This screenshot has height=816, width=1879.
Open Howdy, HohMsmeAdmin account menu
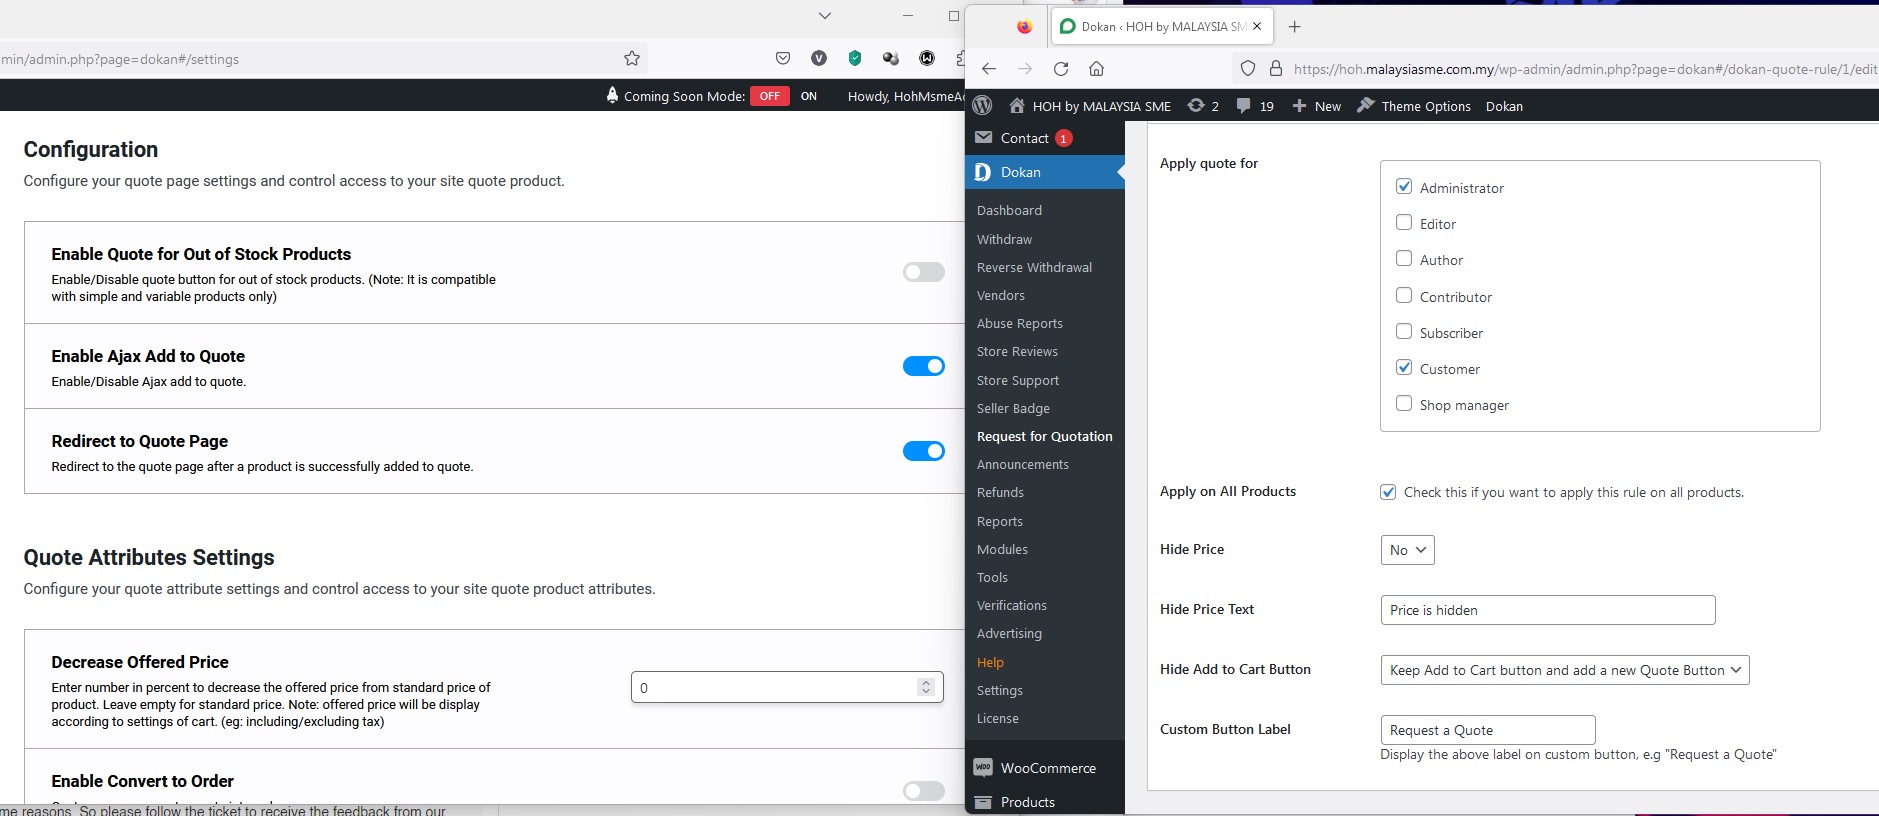[905, 96]
